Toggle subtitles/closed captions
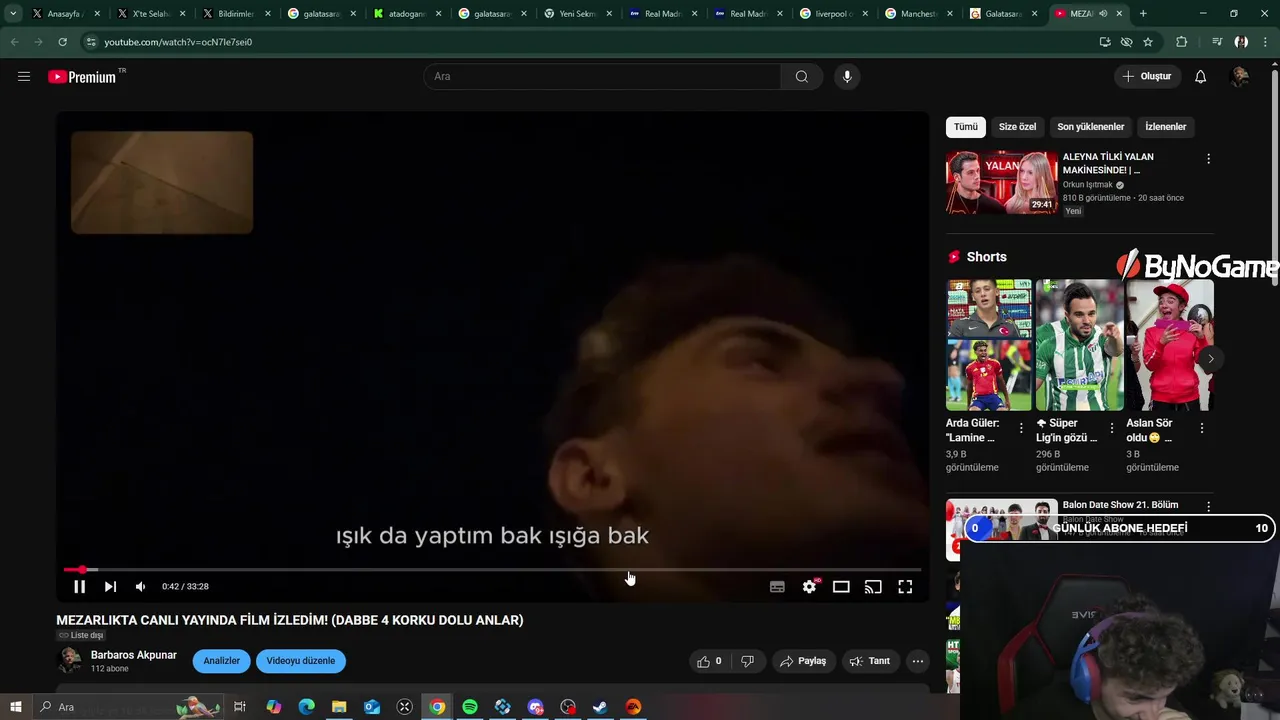 (x=777, y=587)
